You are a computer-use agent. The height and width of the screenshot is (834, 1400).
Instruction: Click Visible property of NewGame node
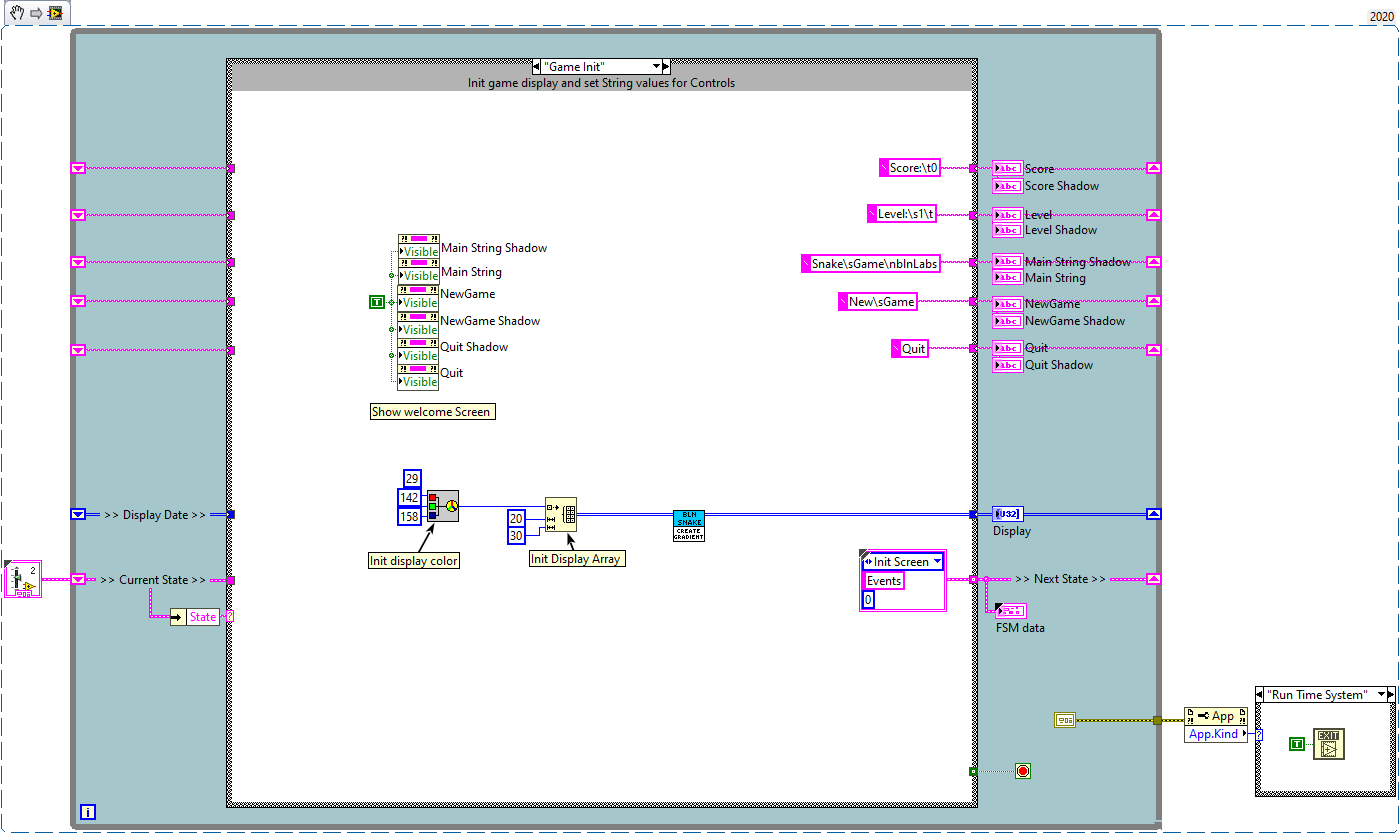point(419,303)
